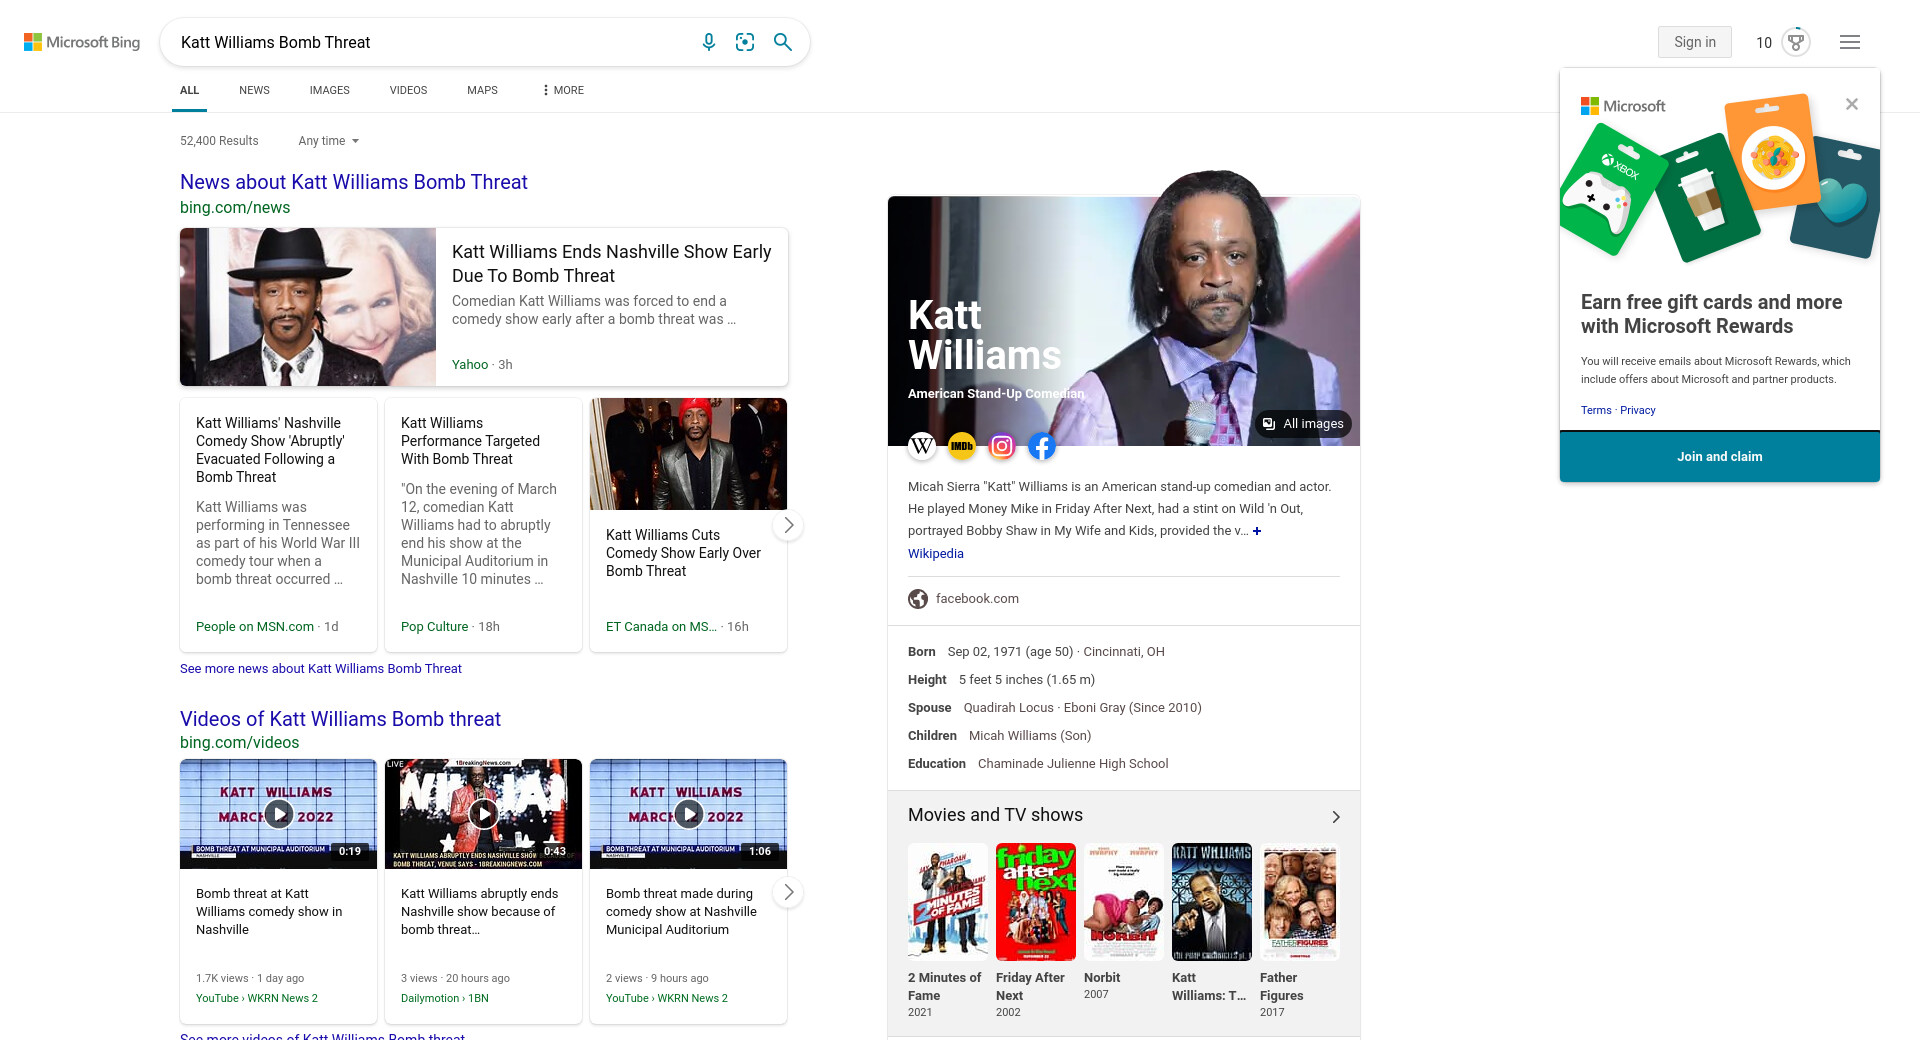Screen dimensions: 1920x1040
Task: Open the Facebook profile icon
Action: click(x=1042, y=446)
